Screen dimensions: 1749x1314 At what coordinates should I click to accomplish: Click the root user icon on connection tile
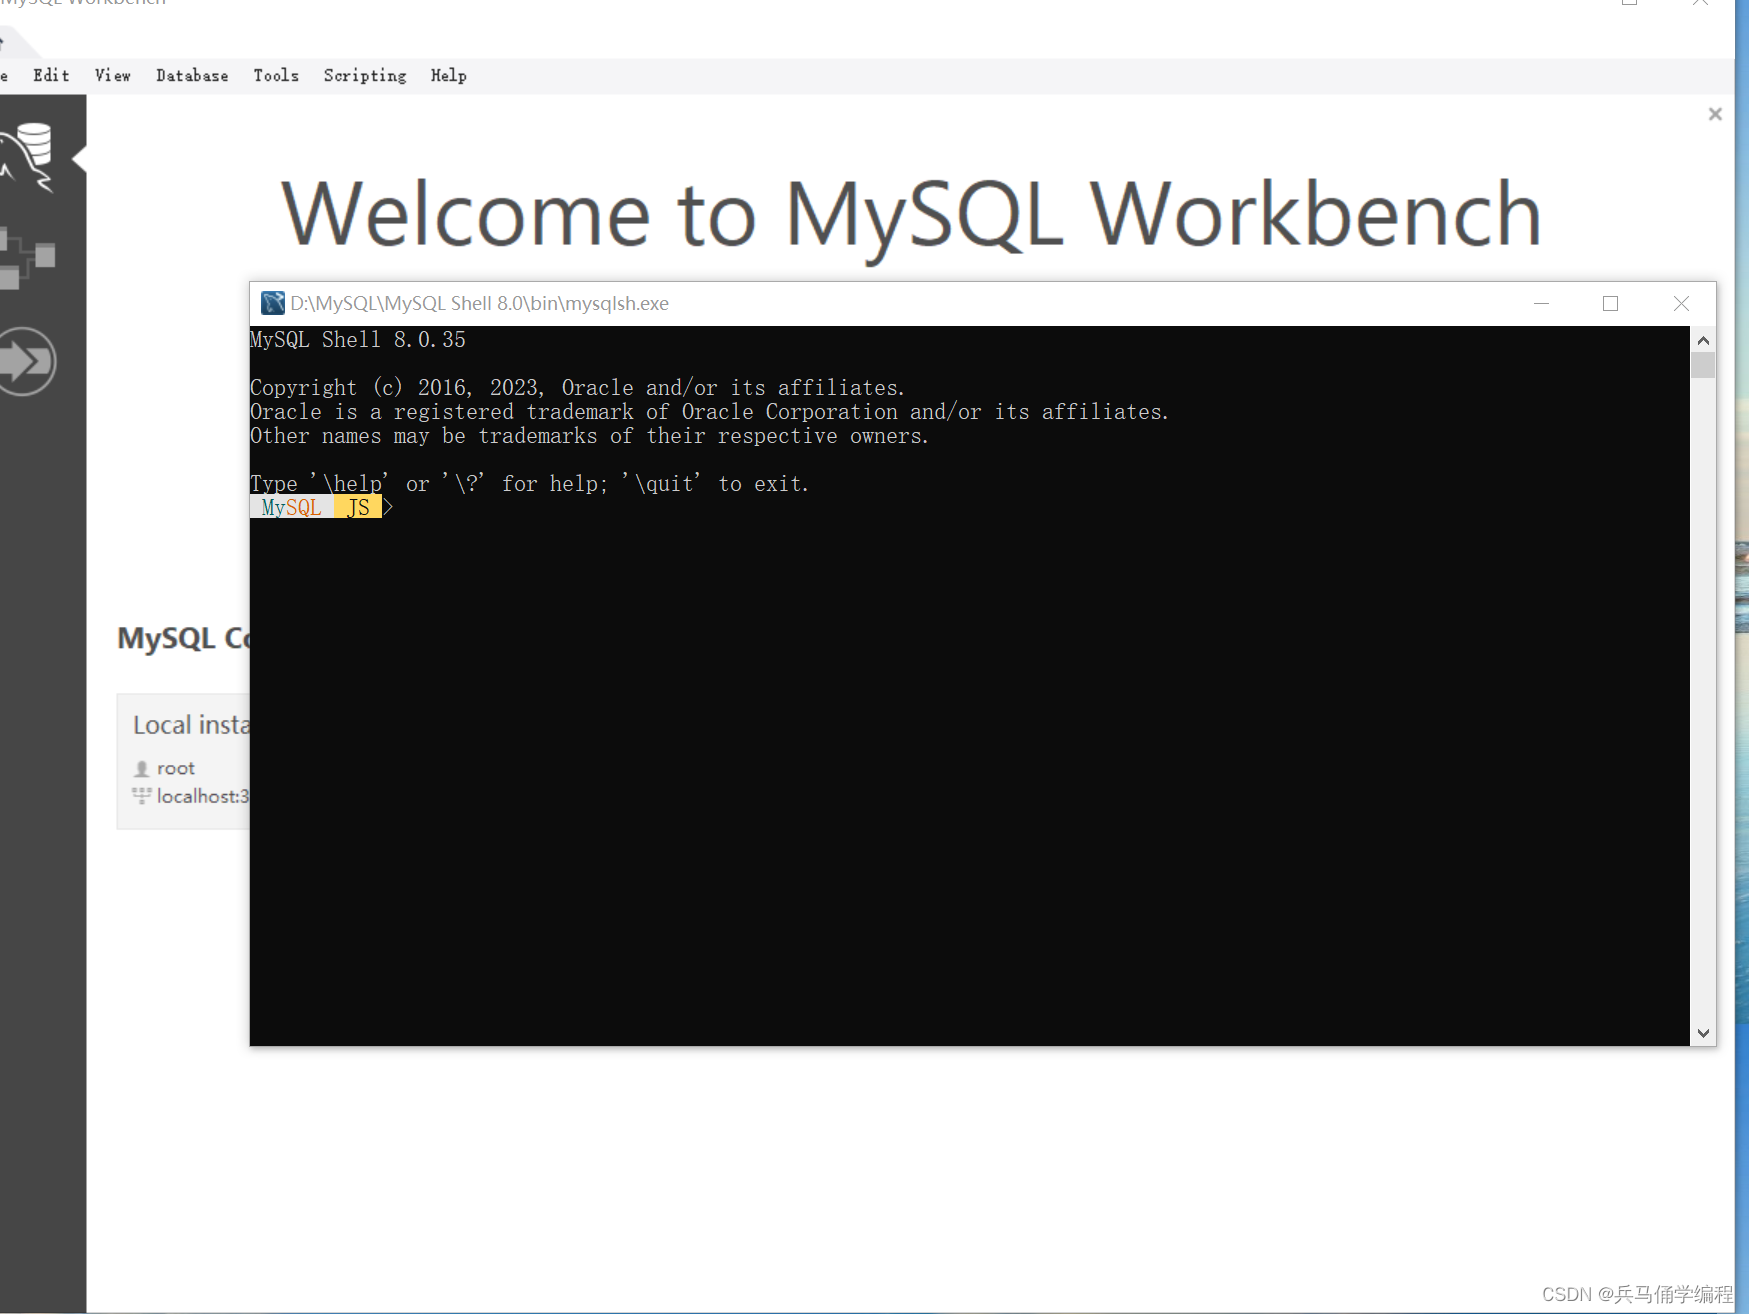pos(142,768)
